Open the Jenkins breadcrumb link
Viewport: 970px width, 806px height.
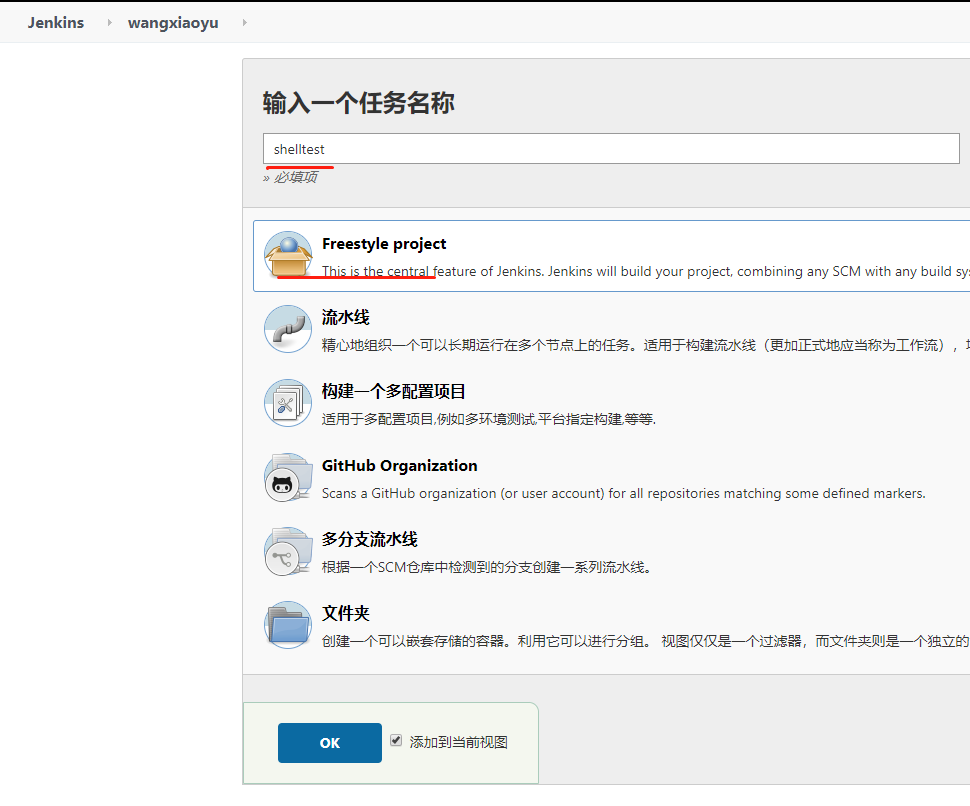click(x=56, y=22)
